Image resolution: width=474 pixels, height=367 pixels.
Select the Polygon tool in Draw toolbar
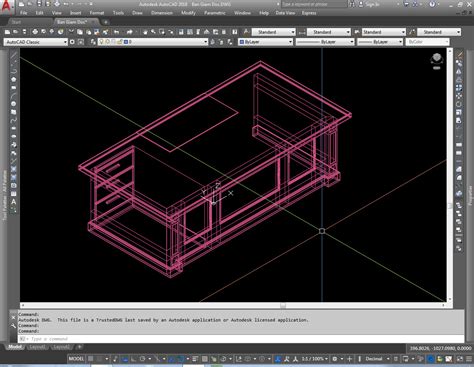(x=13, y=79)
